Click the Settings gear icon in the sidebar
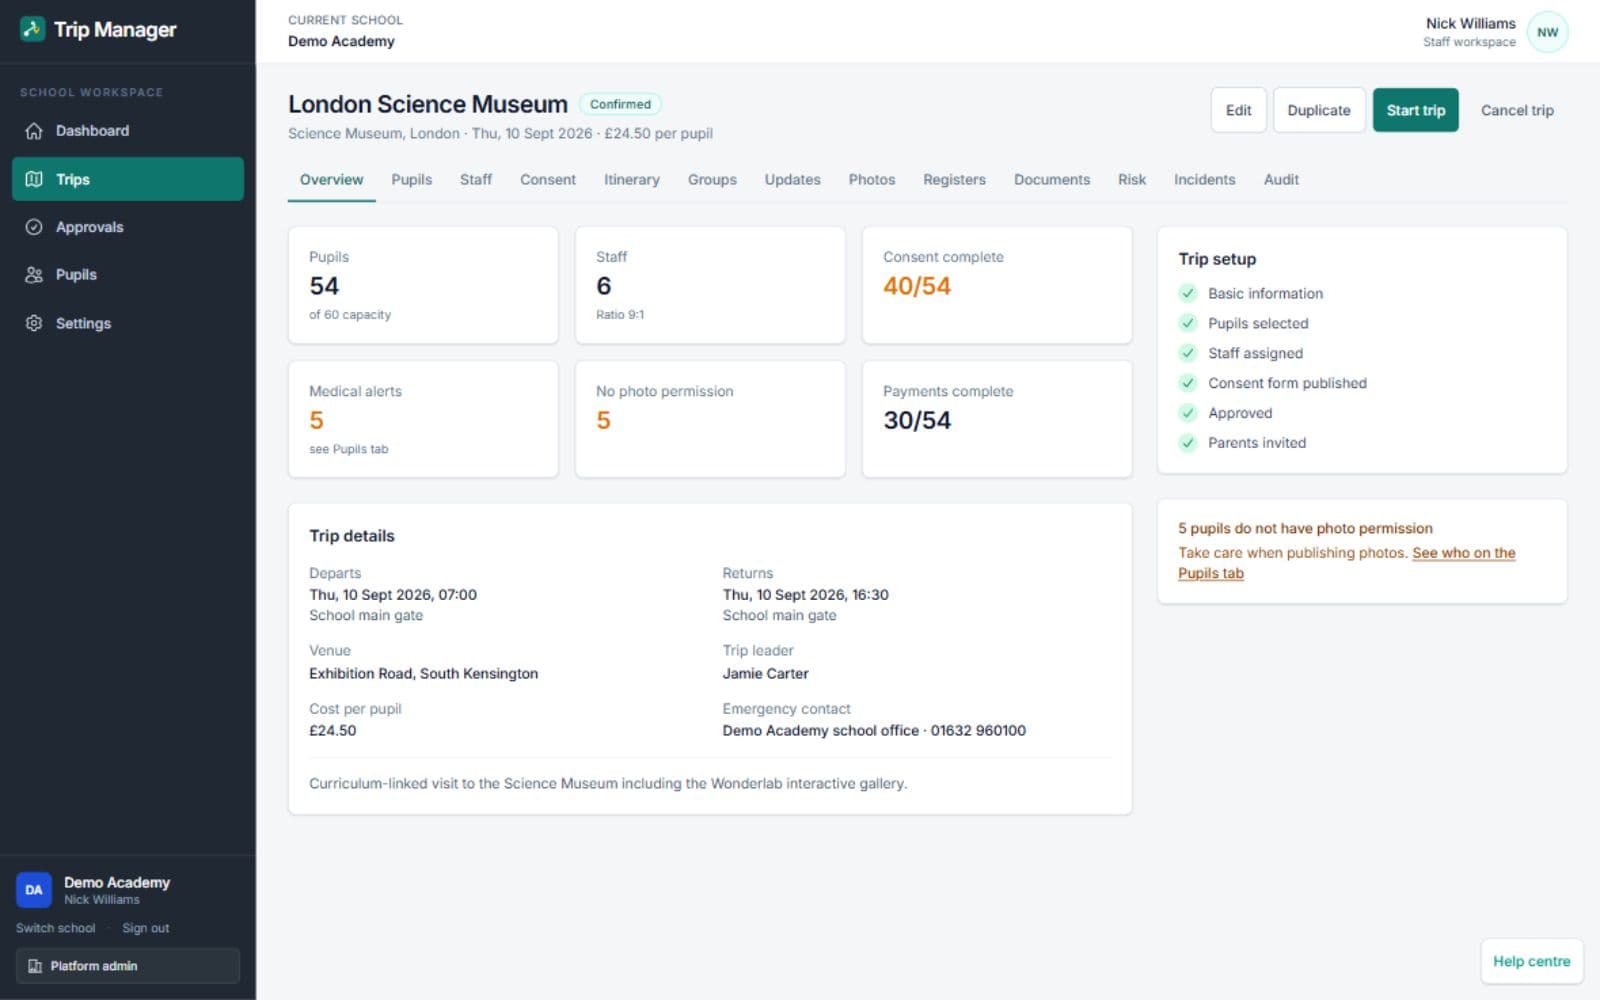1600x1000 pixels. [x=34, y=323]
